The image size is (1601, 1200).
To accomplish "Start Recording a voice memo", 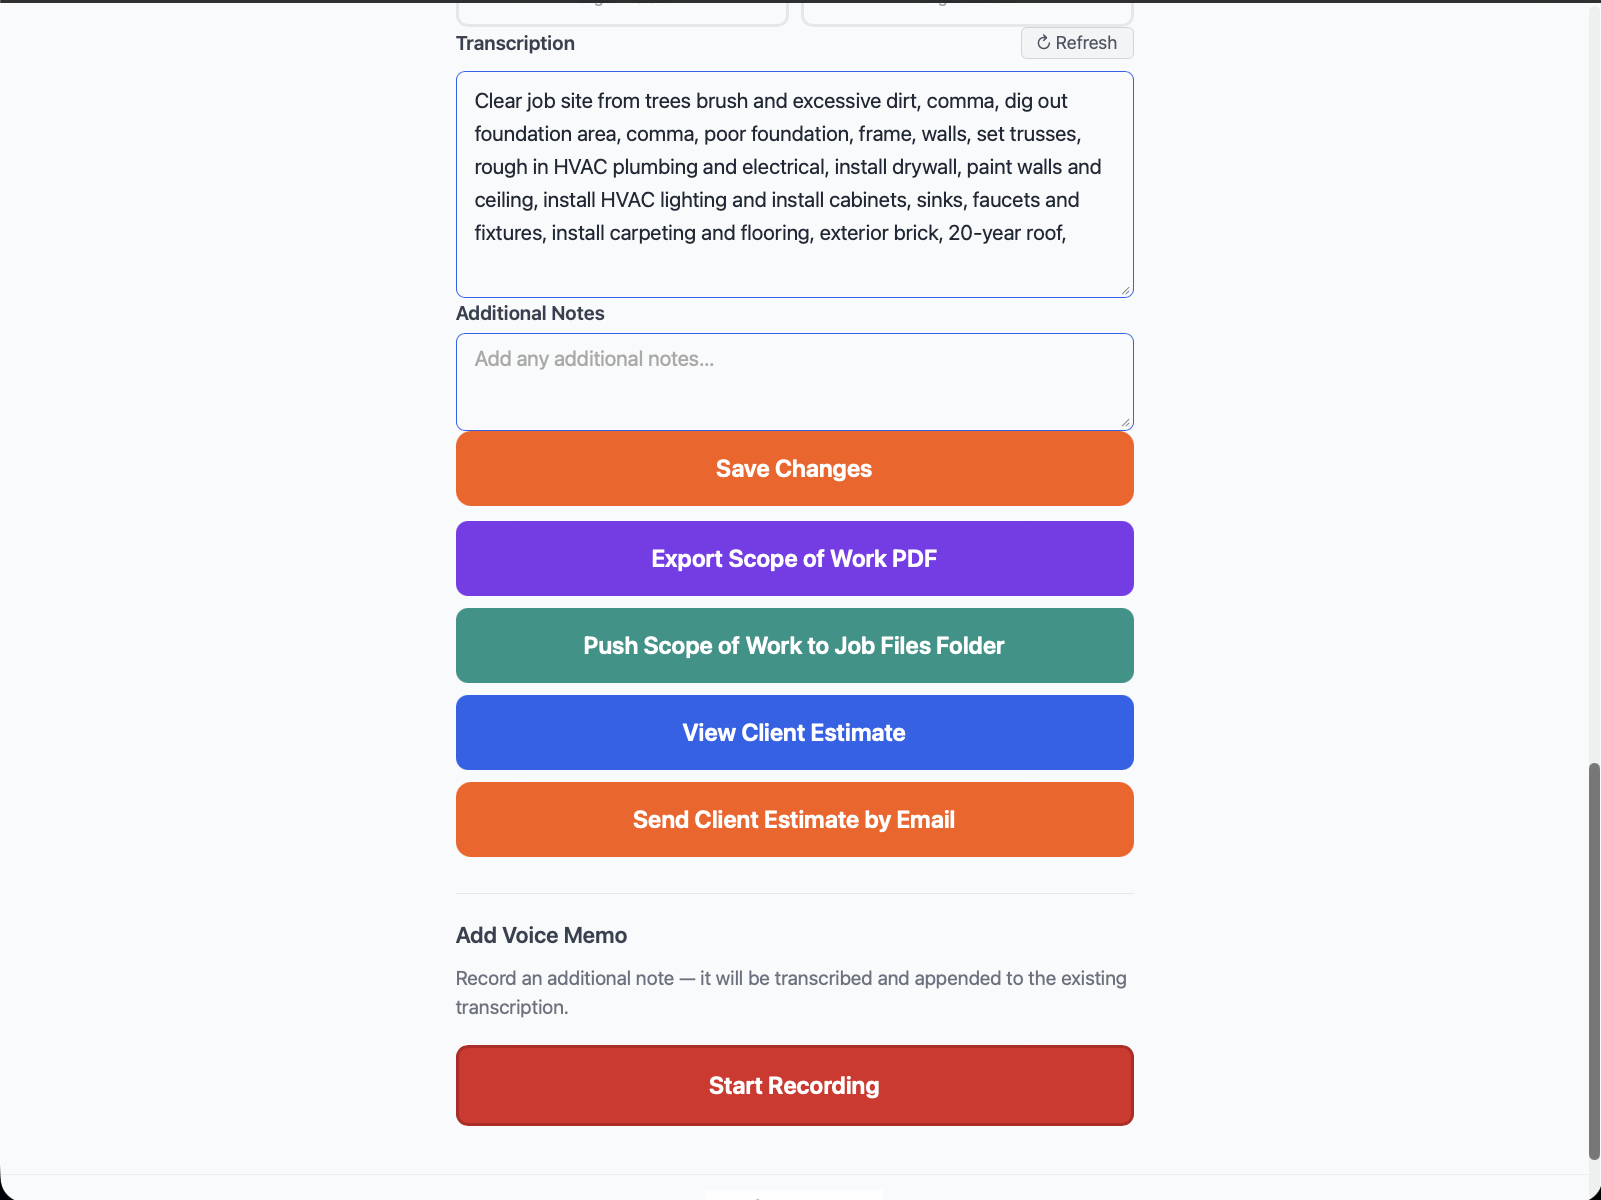I will click(793, 1085).
